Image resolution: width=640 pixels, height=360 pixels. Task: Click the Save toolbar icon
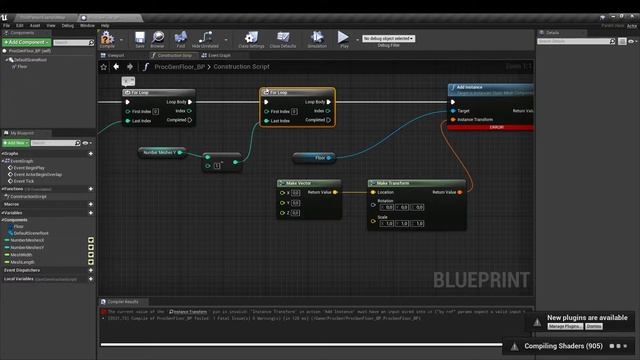(140, 38)
